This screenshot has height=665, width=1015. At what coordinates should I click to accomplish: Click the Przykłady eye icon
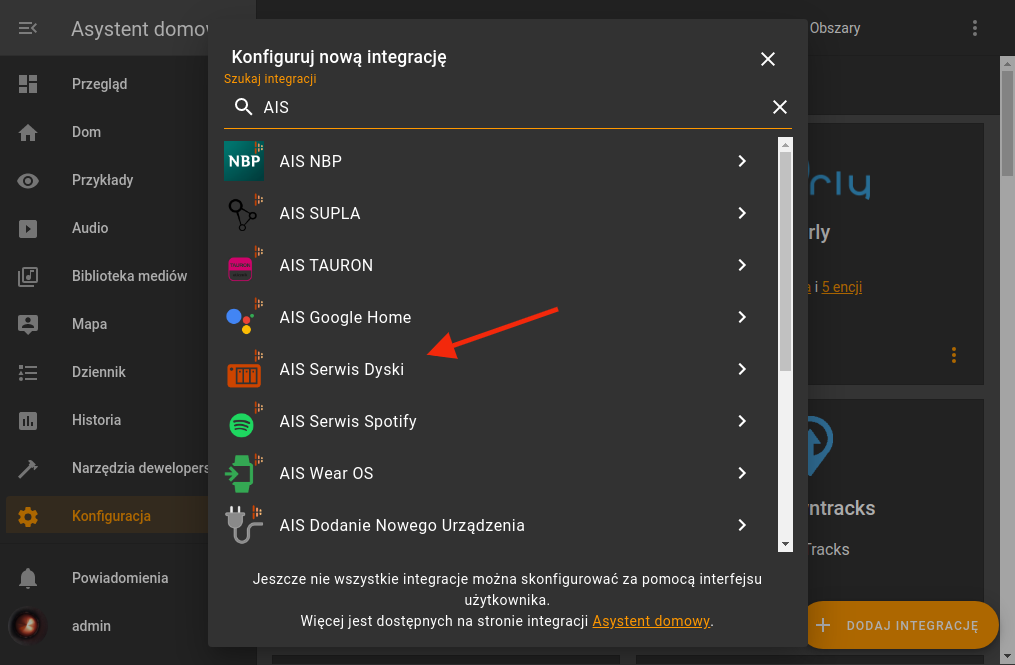[28, 181]
